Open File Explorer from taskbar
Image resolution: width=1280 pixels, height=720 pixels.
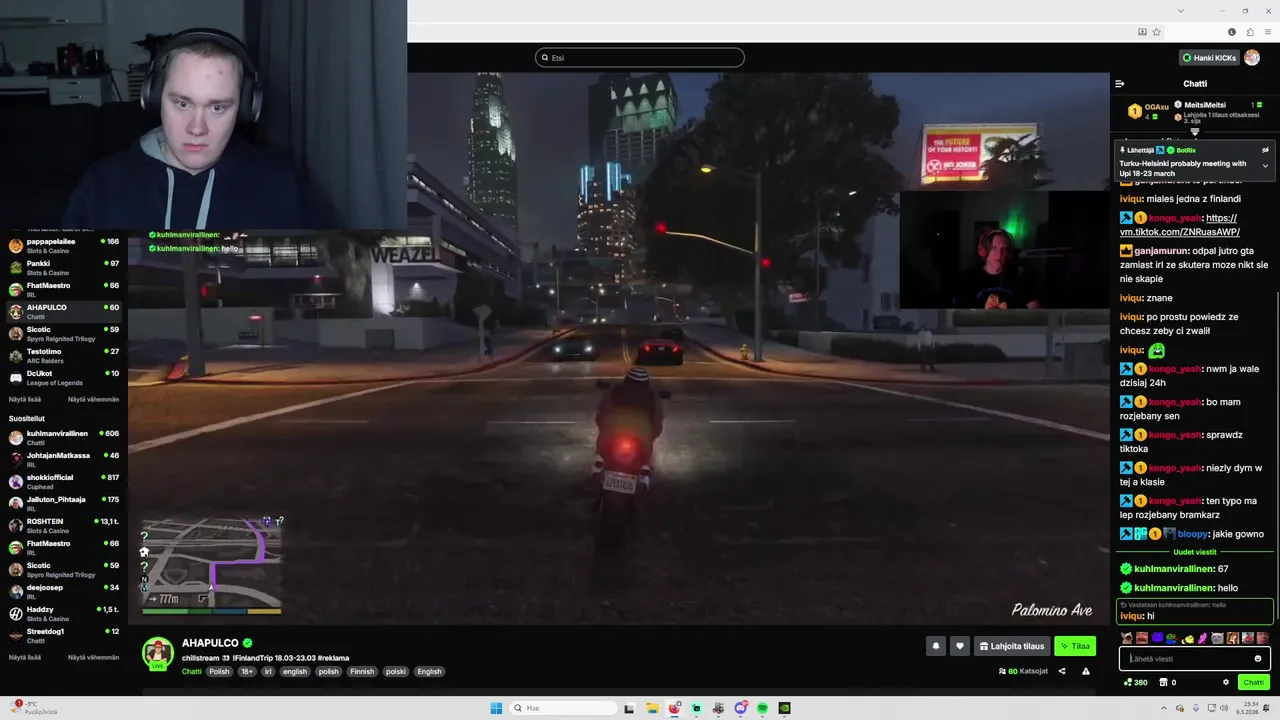tap(652, 708)
